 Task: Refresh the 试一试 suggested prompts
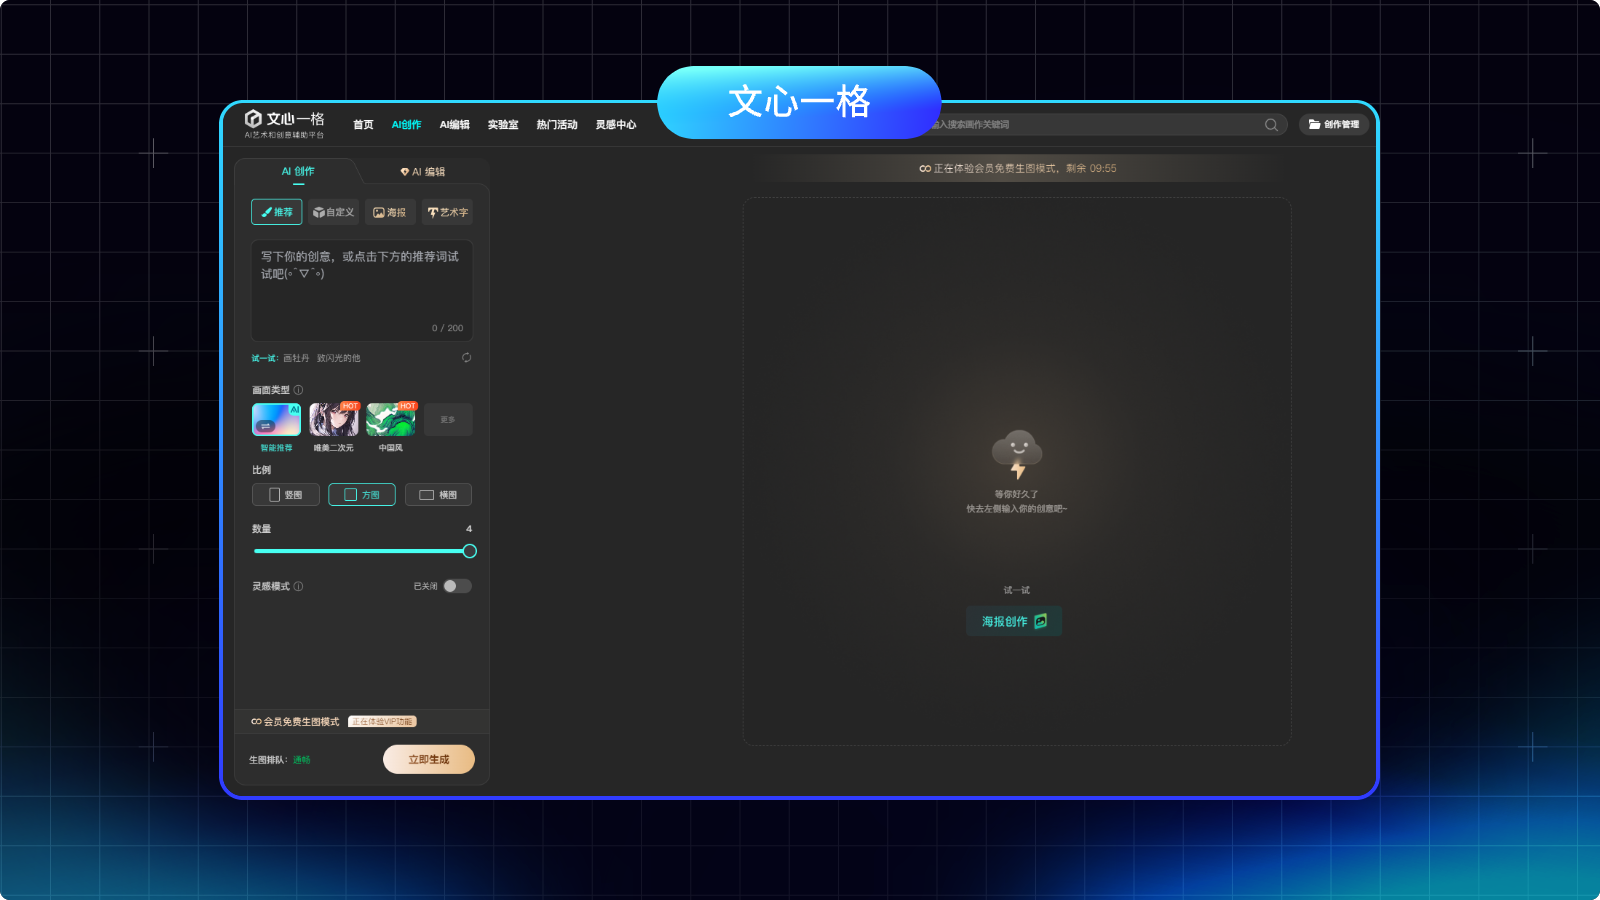(x=466, y=358)
